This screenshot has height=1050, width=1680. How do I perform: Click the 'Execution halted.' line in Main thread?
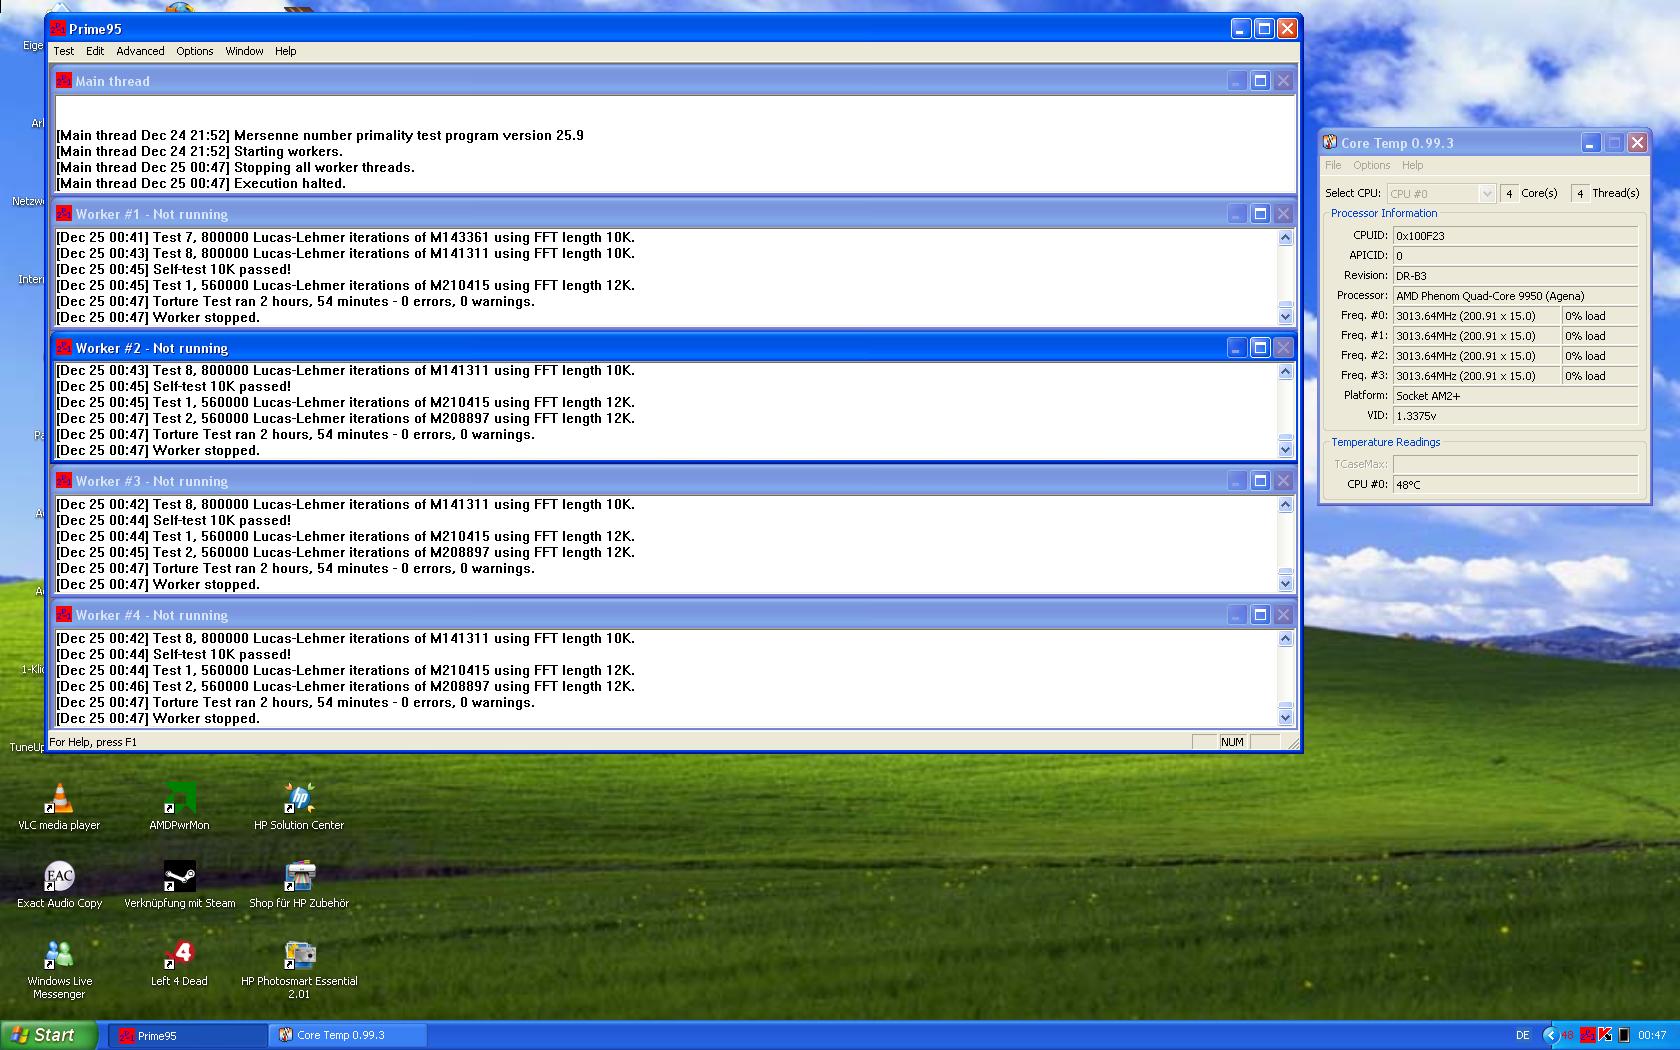tap(201, 184)
